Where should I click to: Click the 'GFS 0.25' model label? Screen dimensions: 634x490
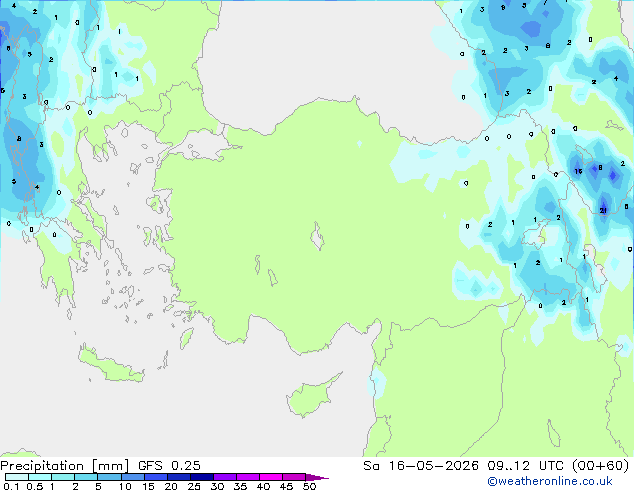169,466
